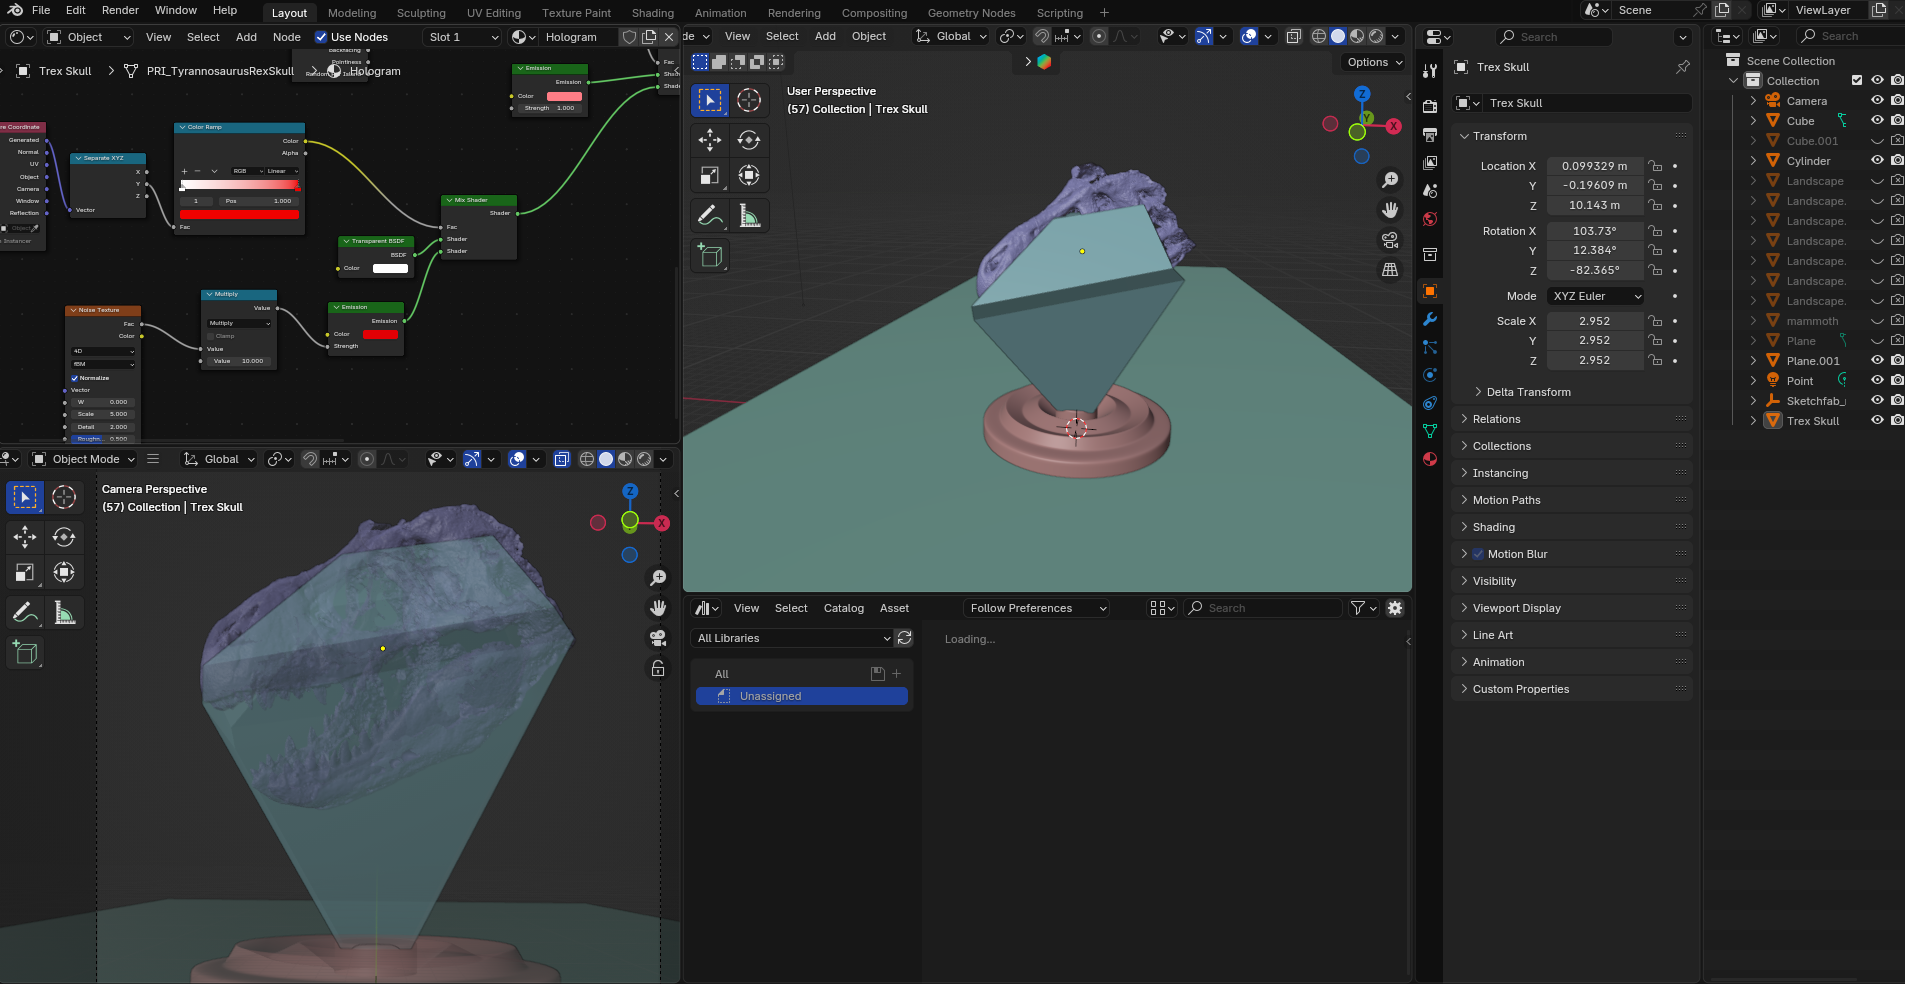Viewport: 1905px width, 984px height.
Task: Select the Move tool in User Perspective viewport
Action: point(710,140)
